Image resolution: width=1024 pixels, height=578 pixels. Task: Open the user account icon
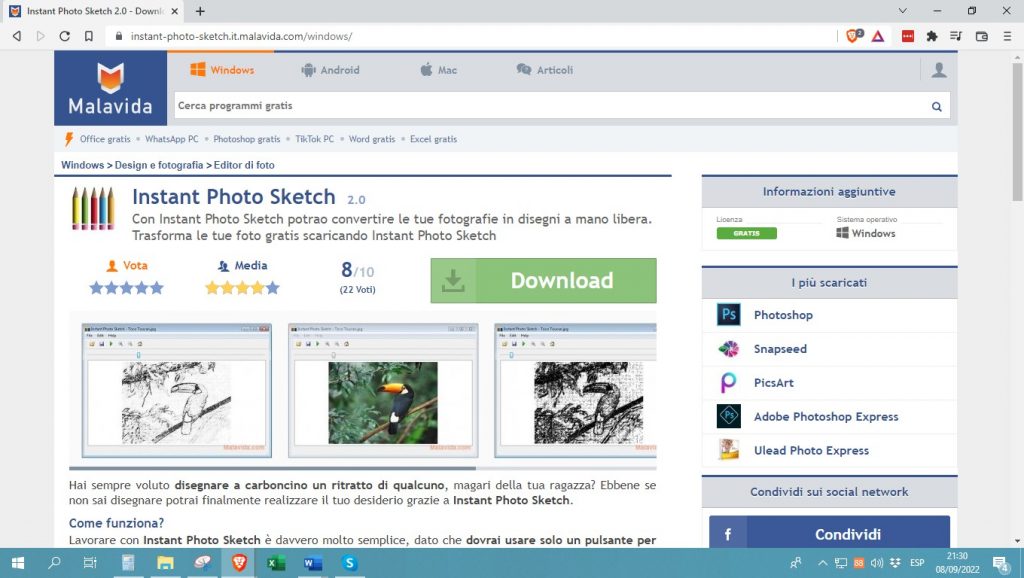(938, 70)
